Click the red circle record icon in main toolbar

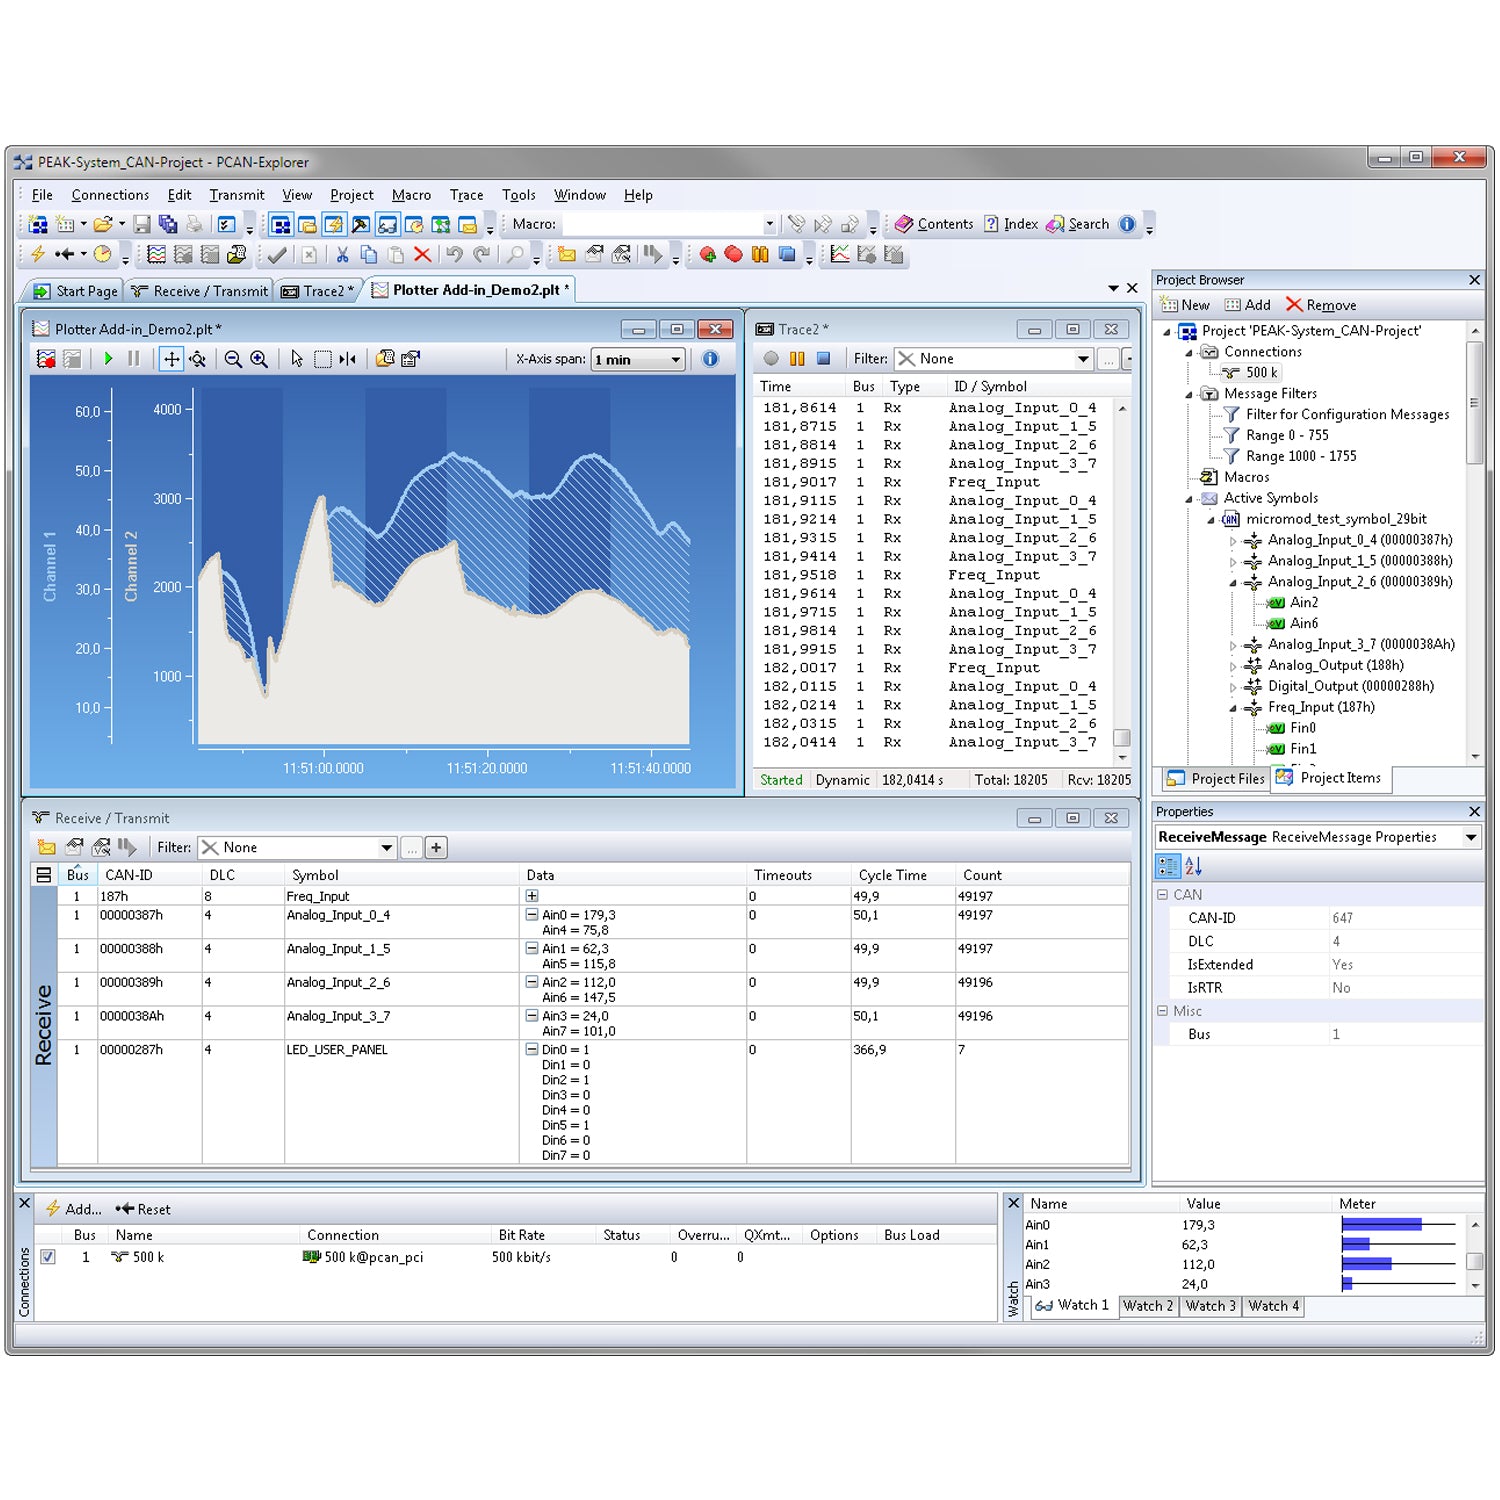pos(733,255)
